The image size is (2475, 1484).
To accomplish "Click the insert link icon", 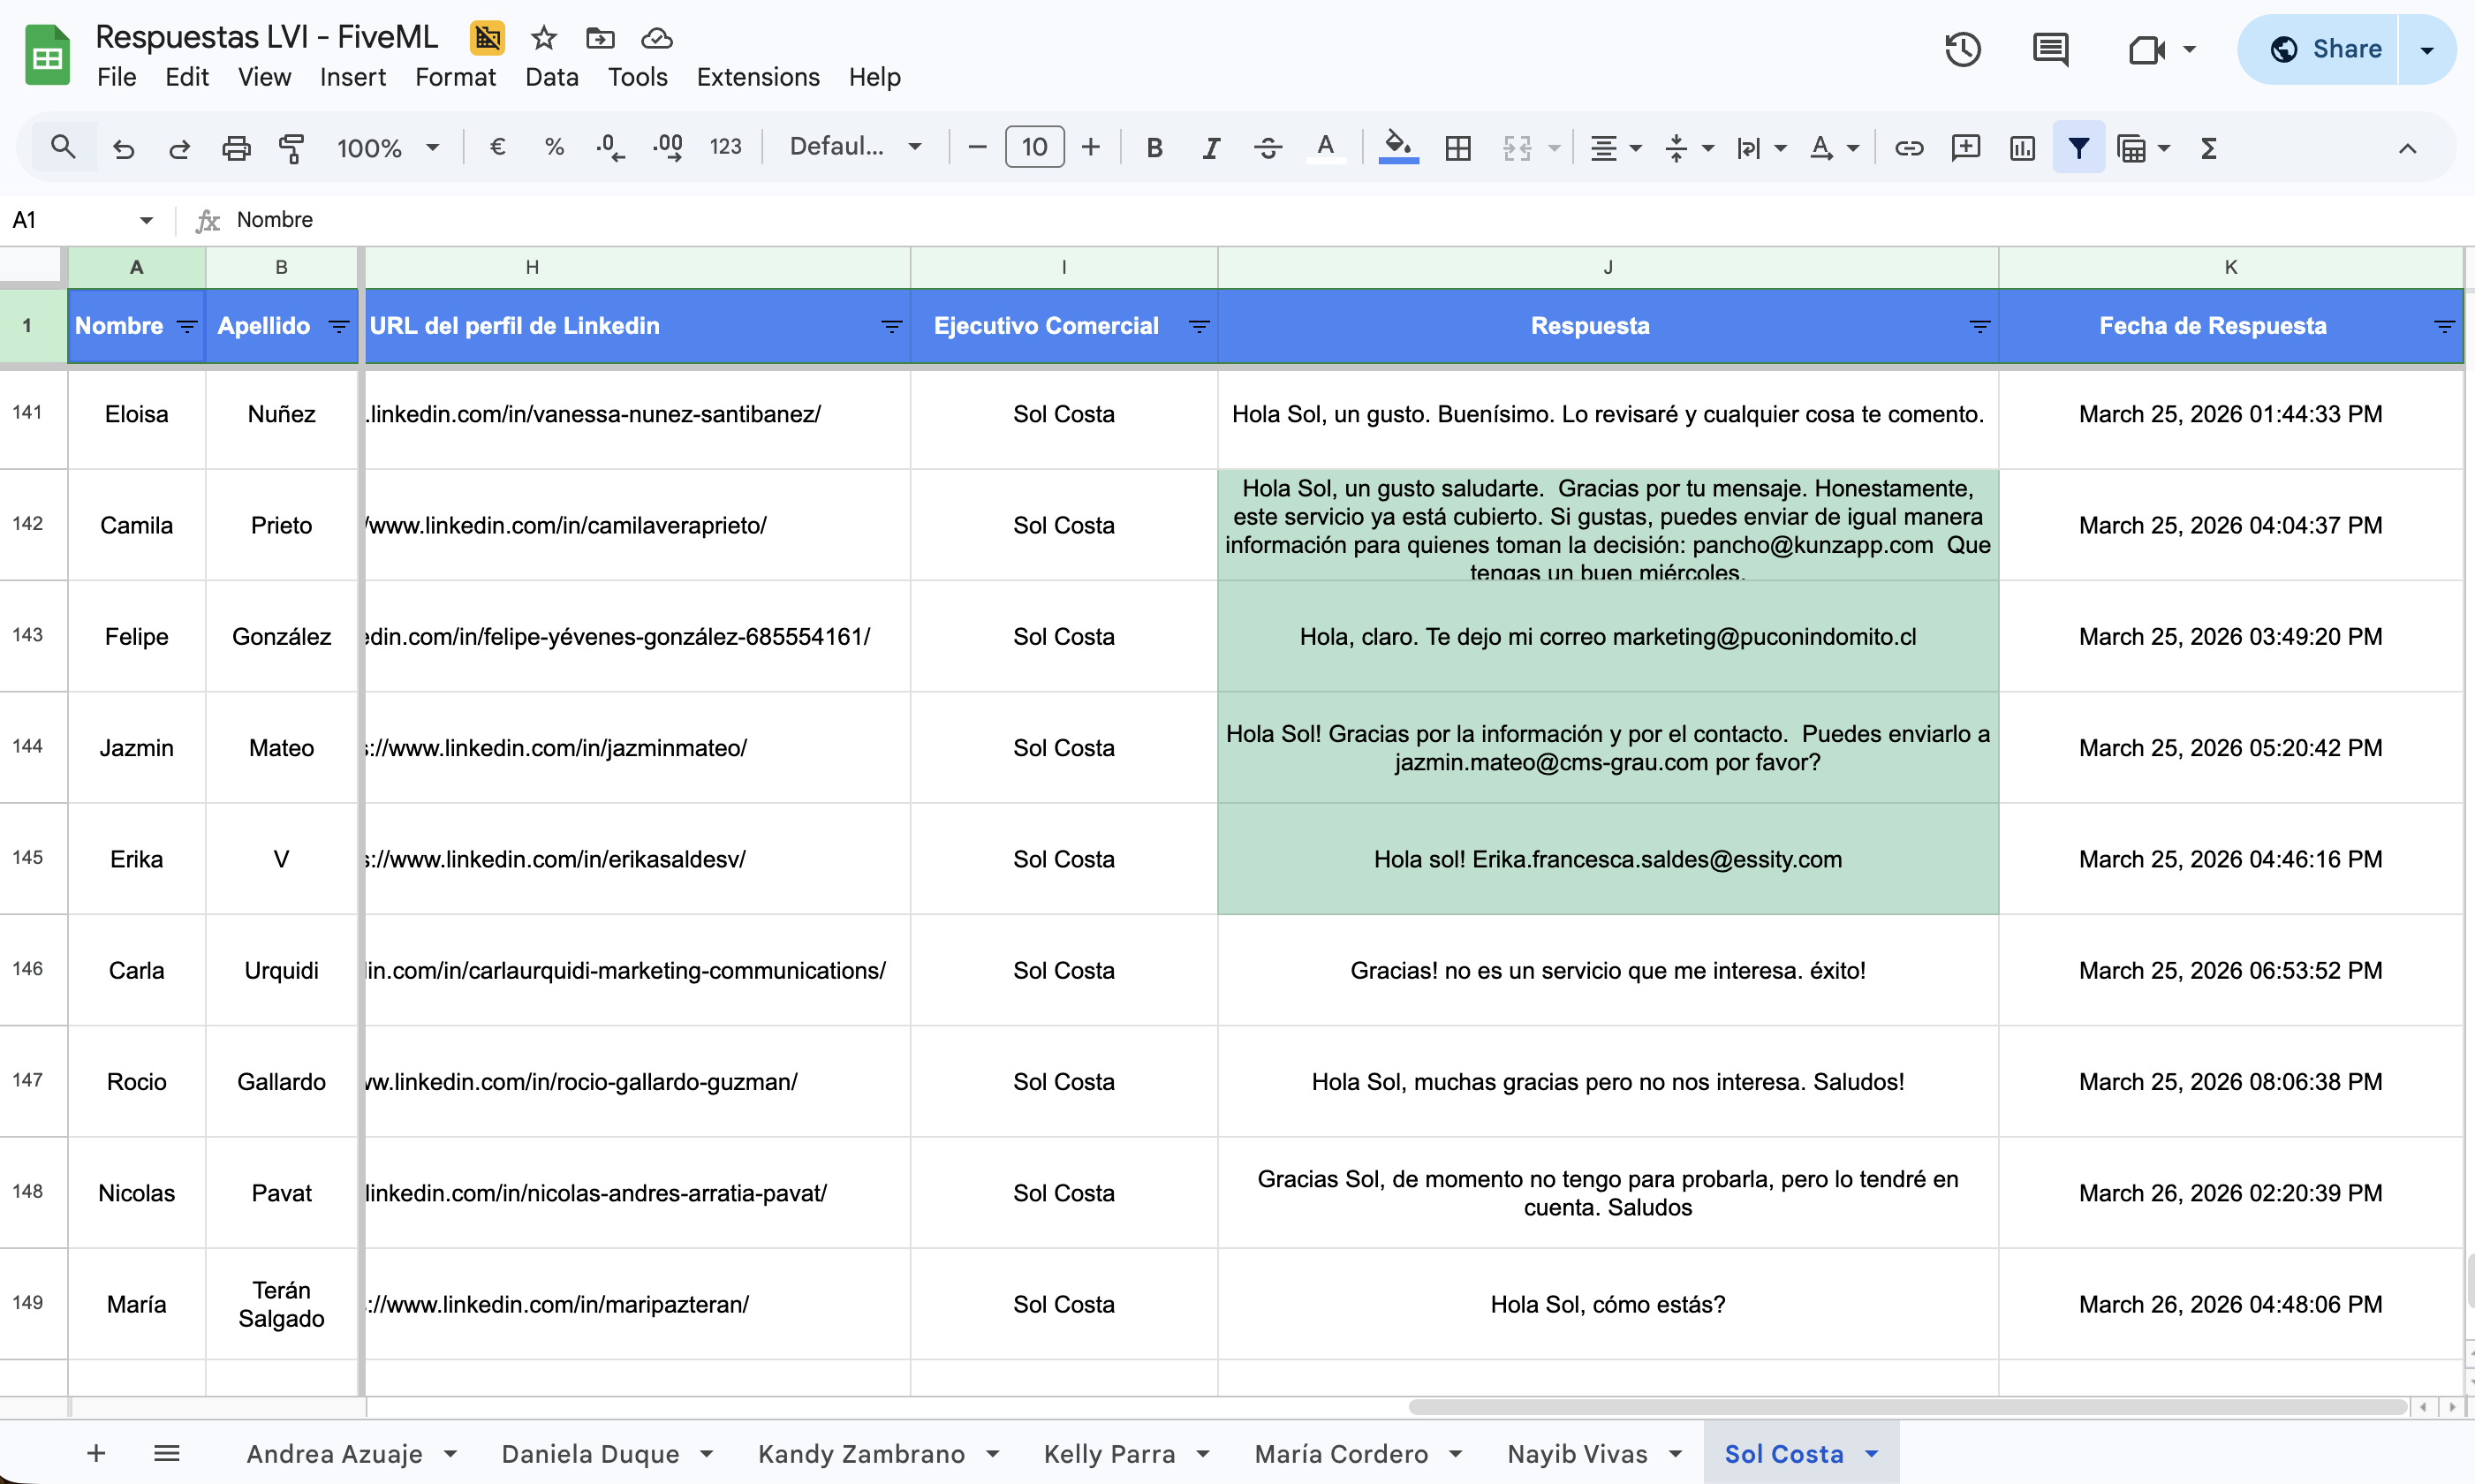I will tap(1908, 148).
